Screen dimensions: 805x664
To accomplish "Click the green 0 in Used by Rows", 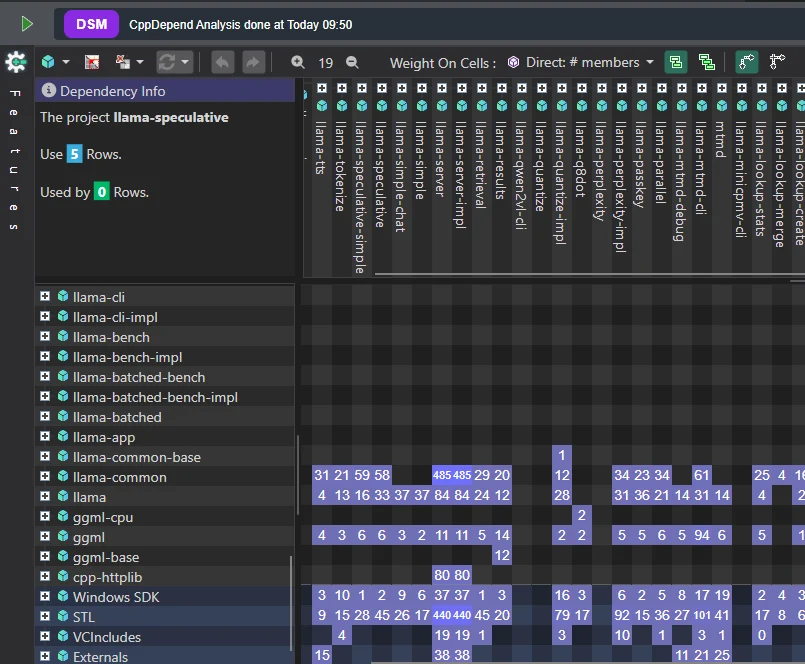I will 102,192.
